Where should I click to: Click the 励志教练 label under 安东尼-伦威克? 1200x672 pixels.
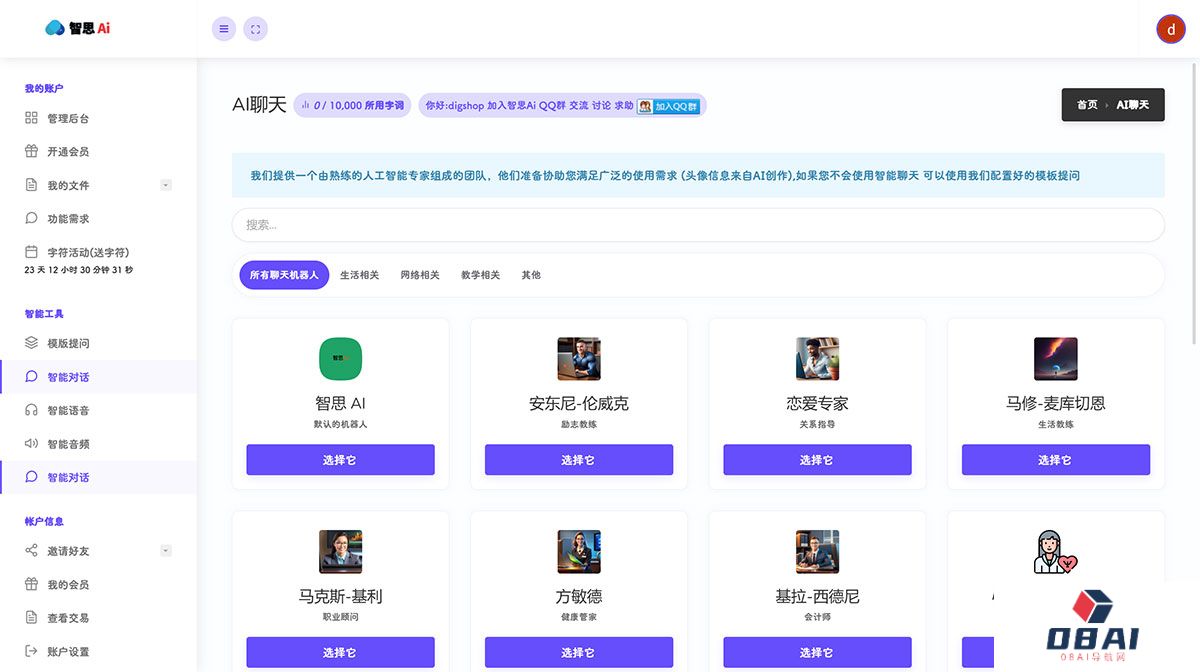click(579, 424)
